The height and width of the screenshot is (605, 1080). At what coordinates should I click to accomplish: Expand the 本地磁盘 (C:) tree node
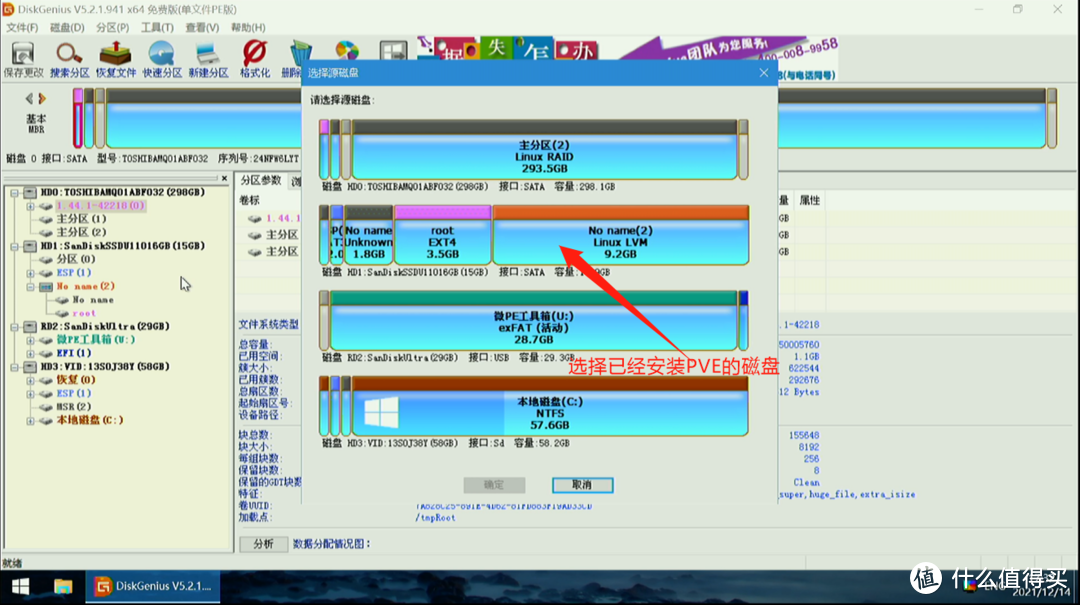[x=30, y=420]
